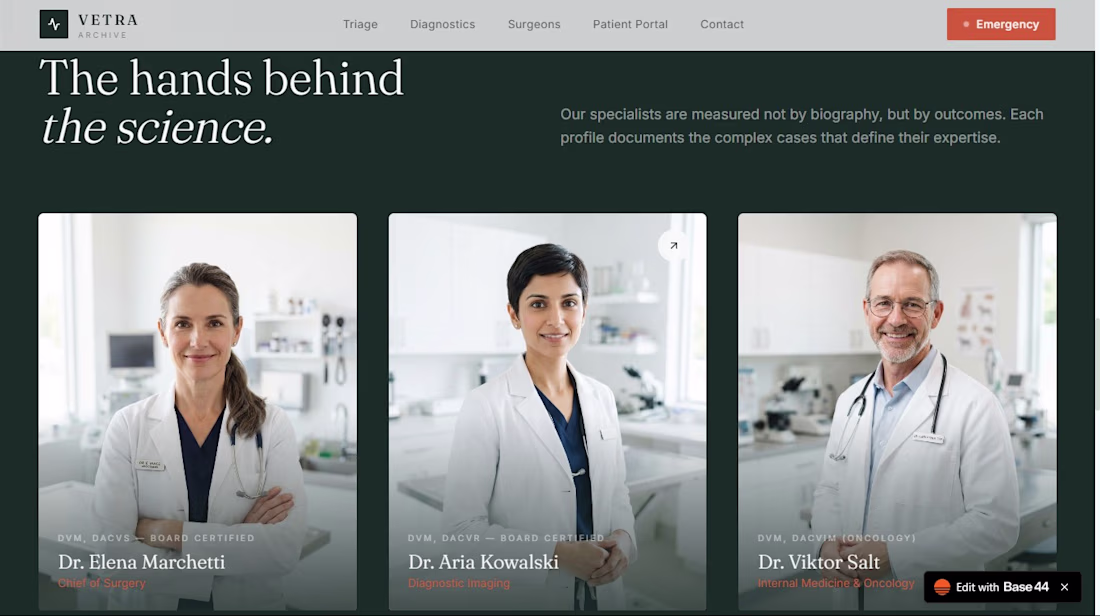Click the Edit with Base44 button

(x=1002, y=587)
